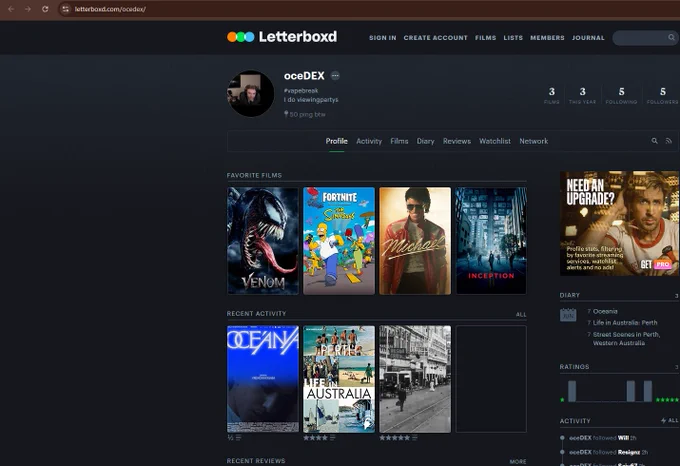Click the Recent Activity heading

[x=256, y=313]
